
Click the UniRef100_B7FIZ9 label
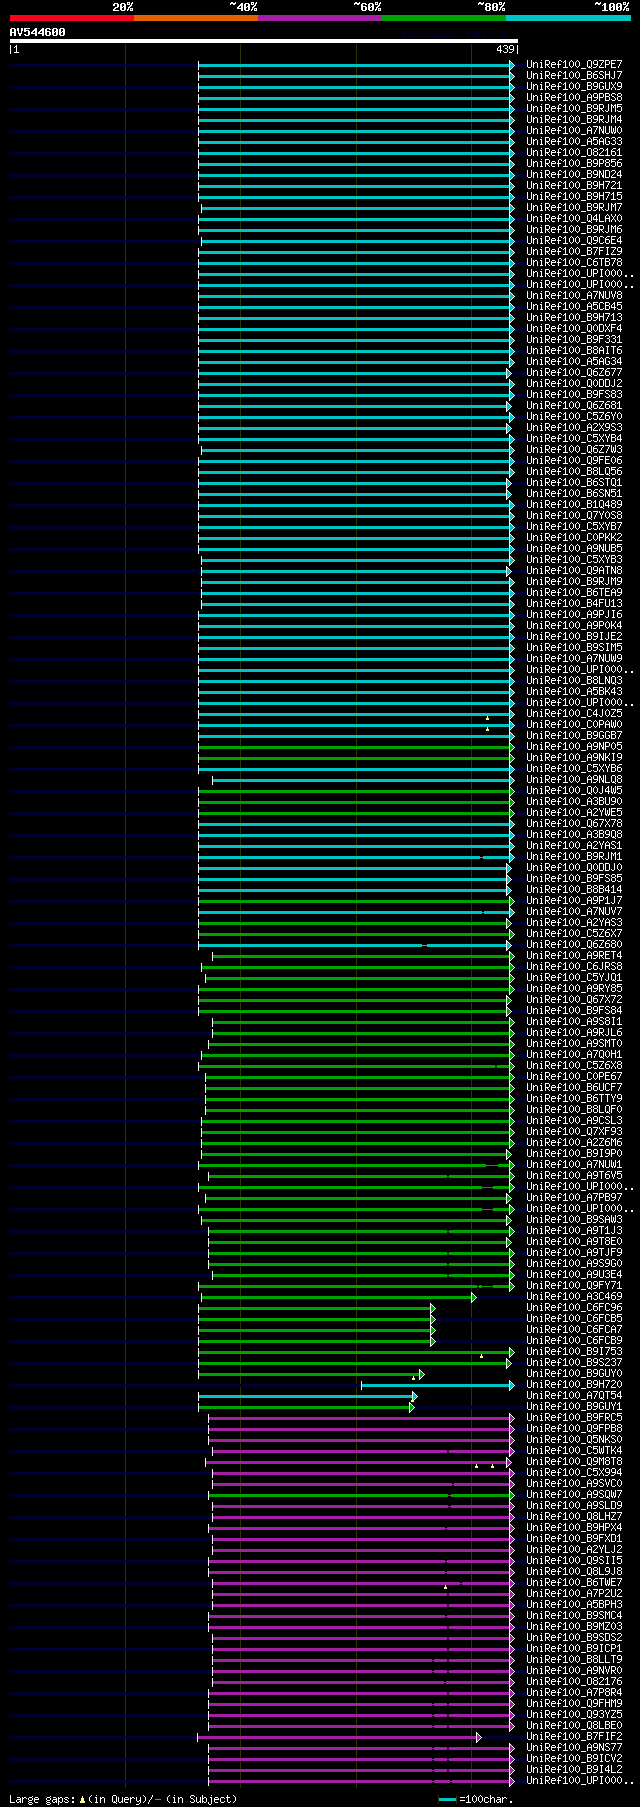click(x=574, y=251)
